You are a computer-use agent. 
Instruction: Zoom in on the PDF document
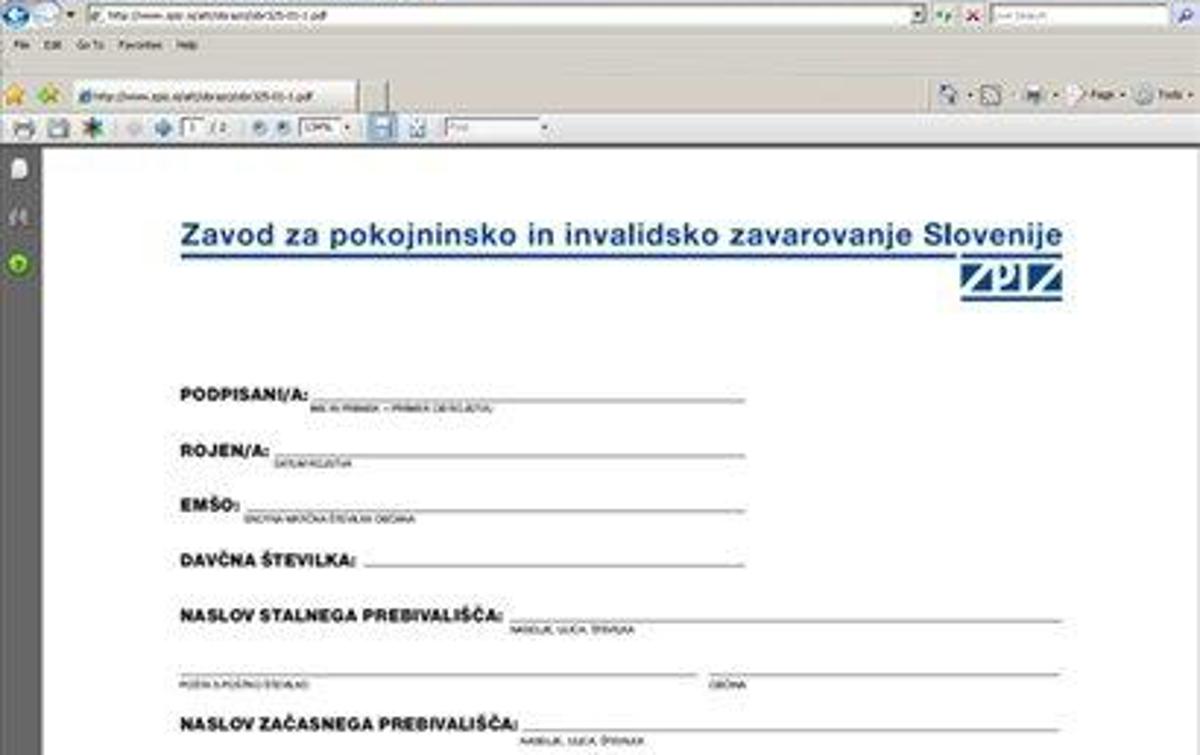click(x=283, y=128)
